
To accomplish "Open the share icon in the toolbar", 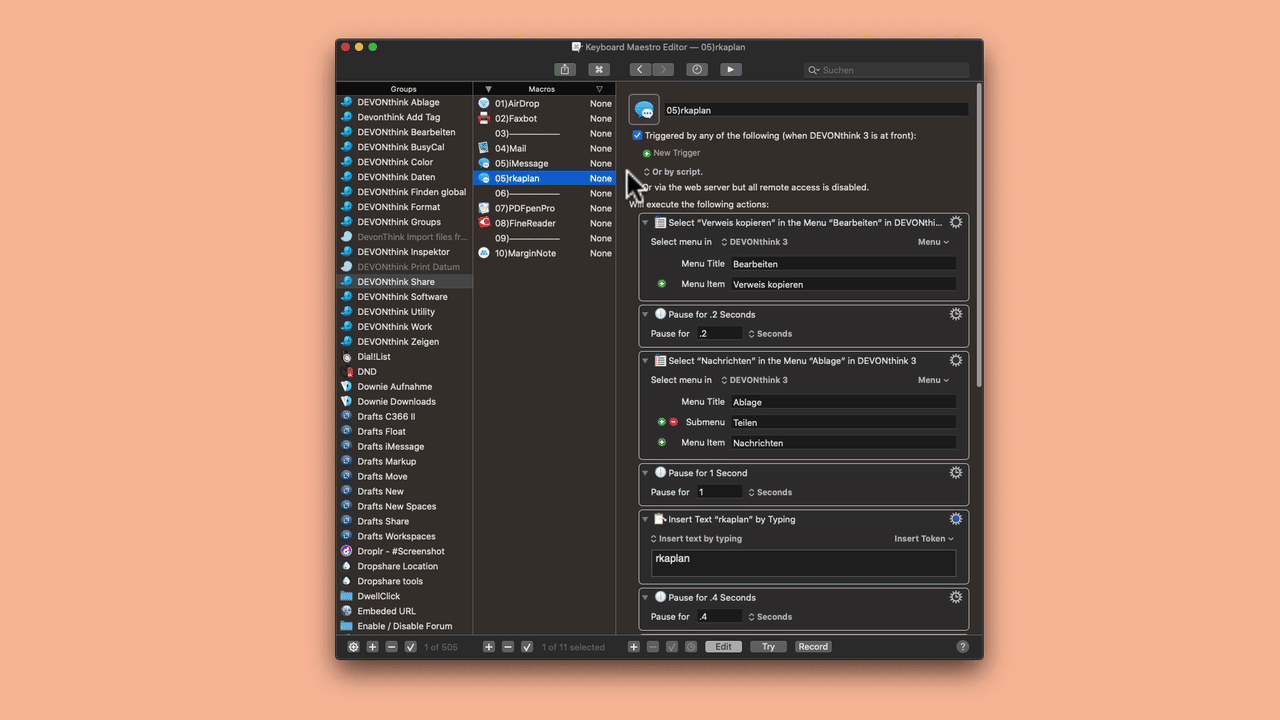I will coord(564,69).
